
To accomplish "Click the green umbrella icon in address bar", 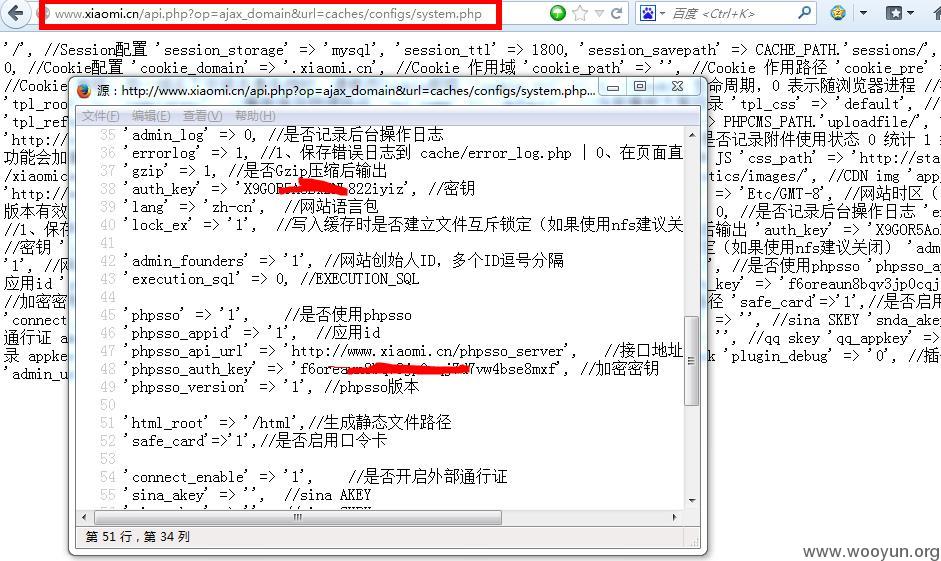I will pos(558,13).
